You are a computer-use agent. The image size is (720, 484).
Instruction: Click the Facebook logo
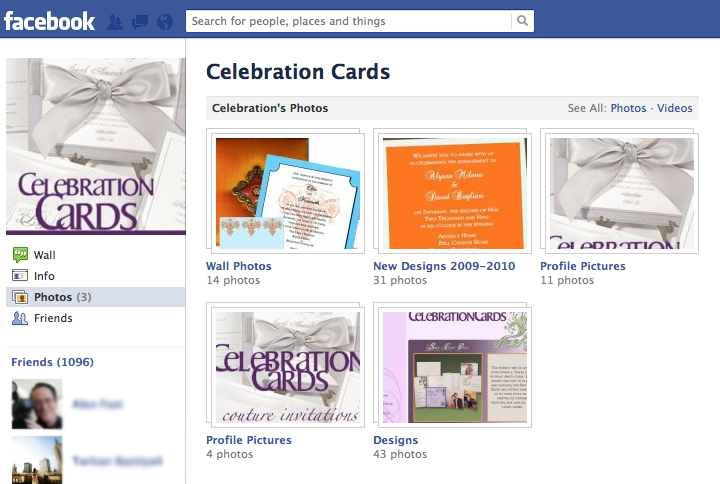point(49,21)
